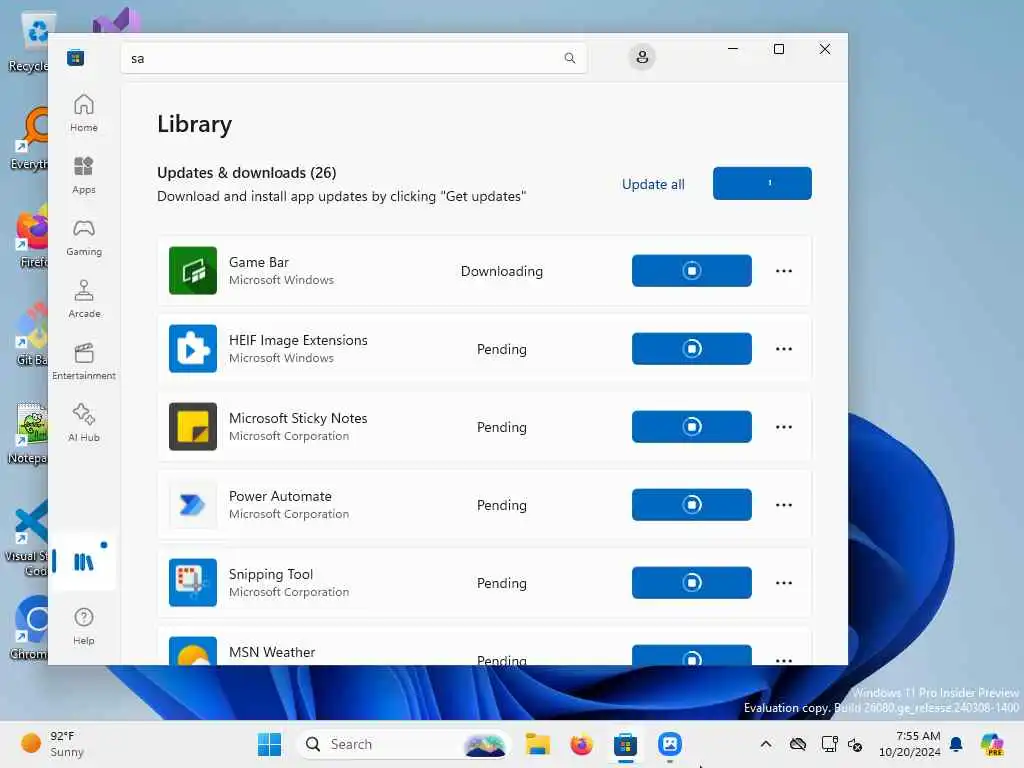Show hidden system tray icons
Viewport: 1024px width, 768px height.
[766, 744]
